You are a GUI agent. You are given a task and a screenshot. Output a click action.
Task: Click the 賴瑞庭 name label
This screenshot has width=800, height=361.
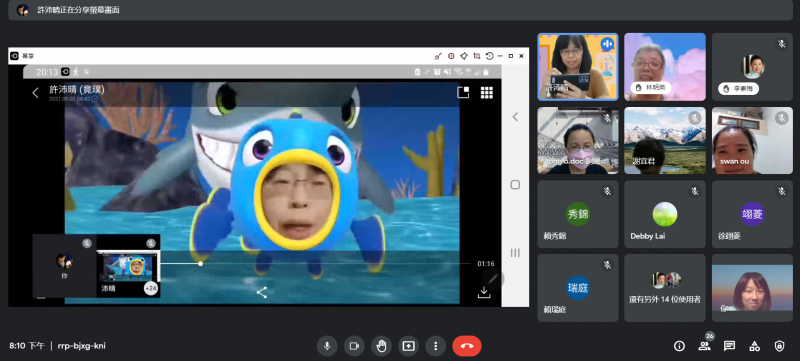[555, 310]
